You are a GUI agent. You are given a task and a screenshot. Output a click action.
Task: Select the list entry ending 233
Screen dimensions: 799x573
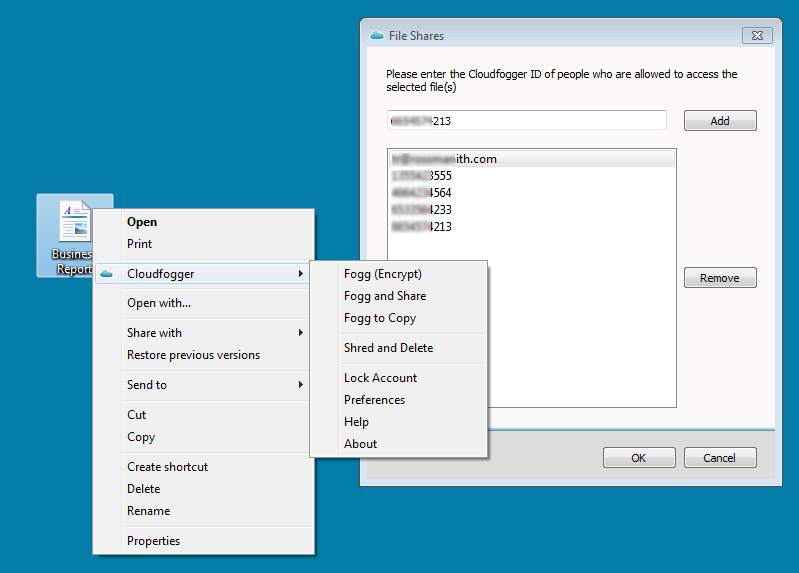coord(531,210)
